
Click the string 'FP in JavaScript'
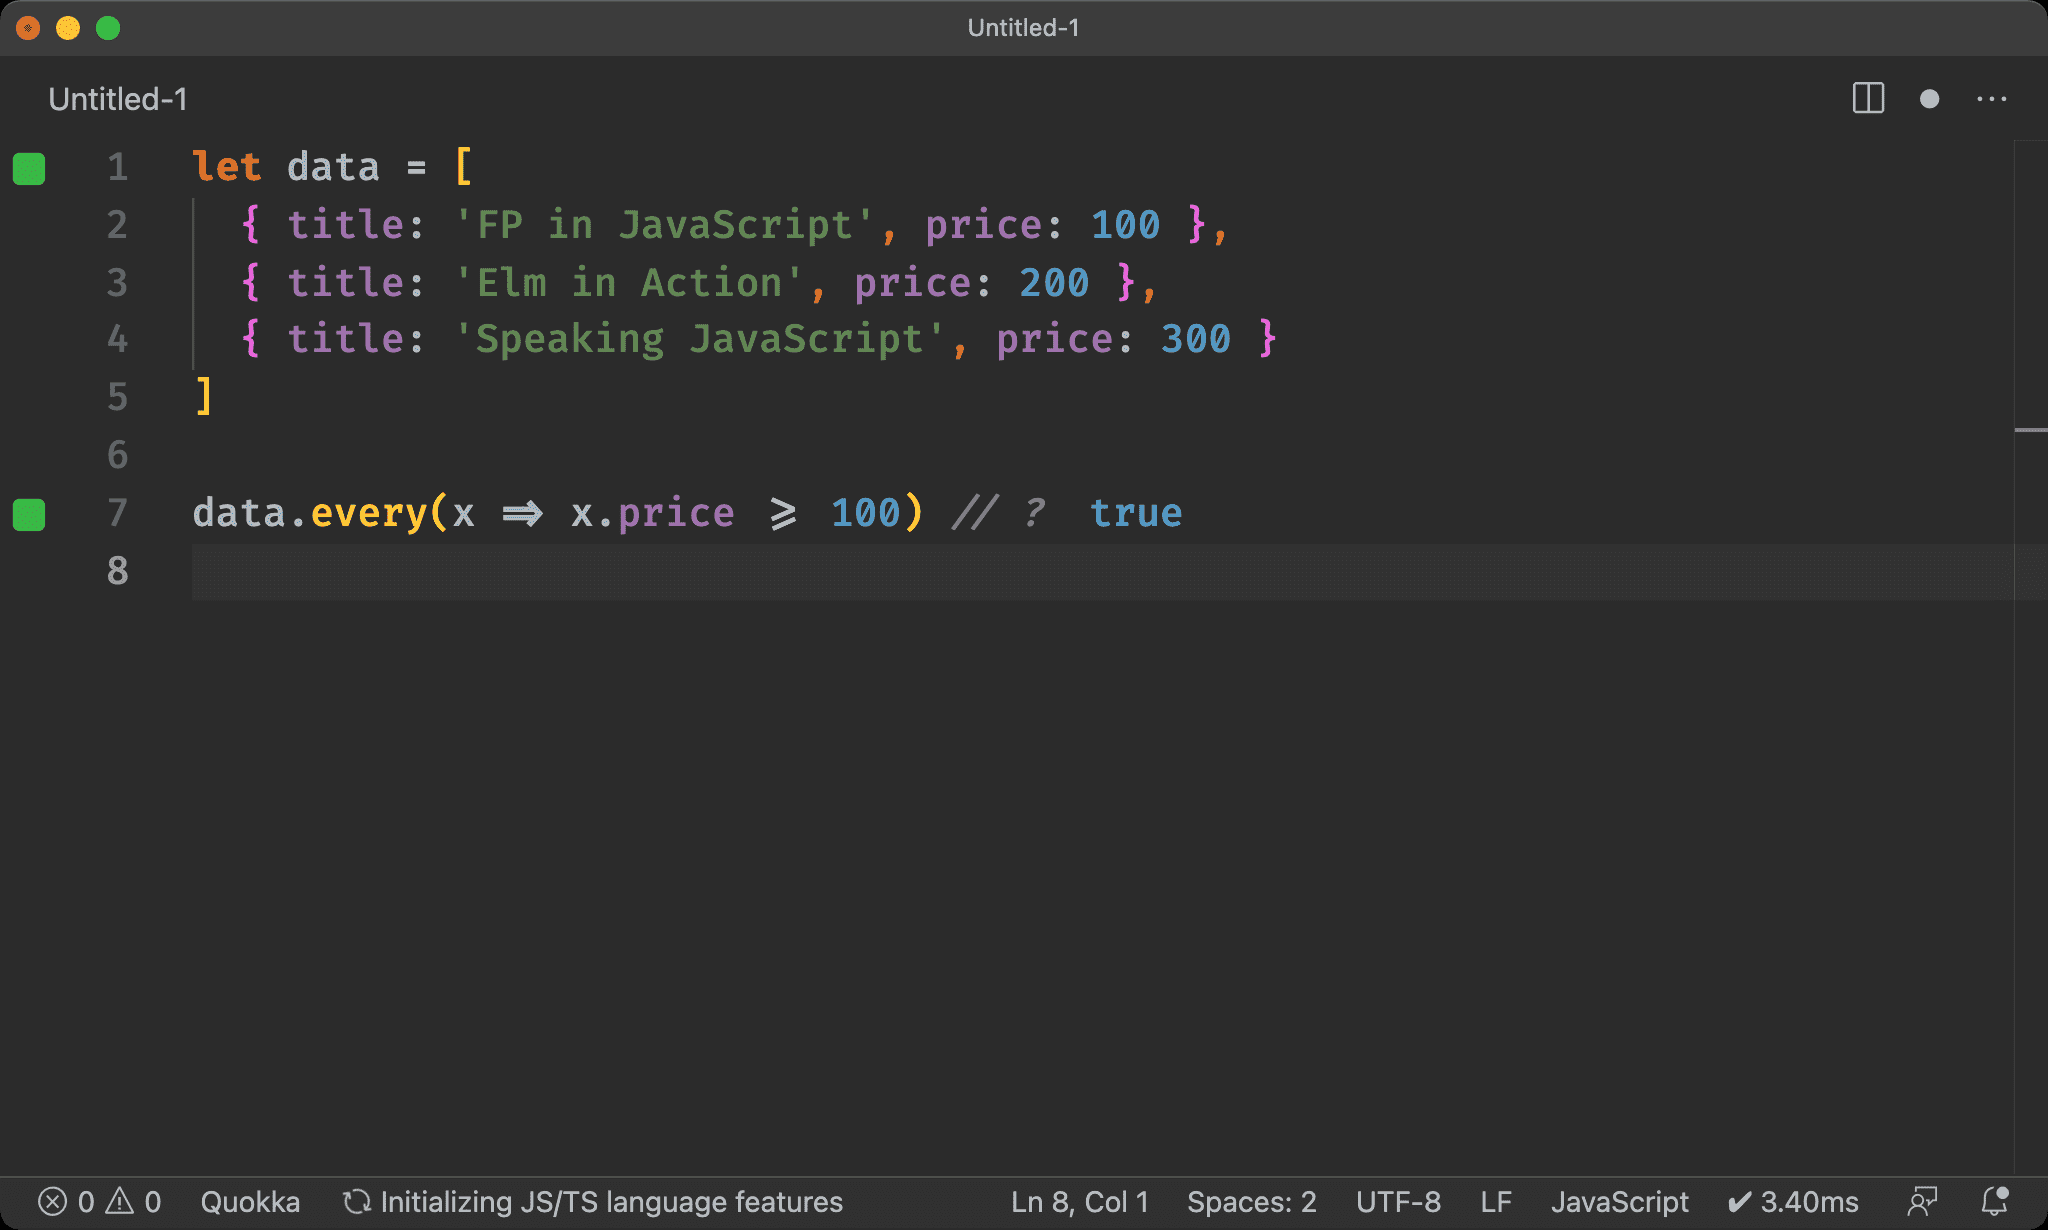664,225
